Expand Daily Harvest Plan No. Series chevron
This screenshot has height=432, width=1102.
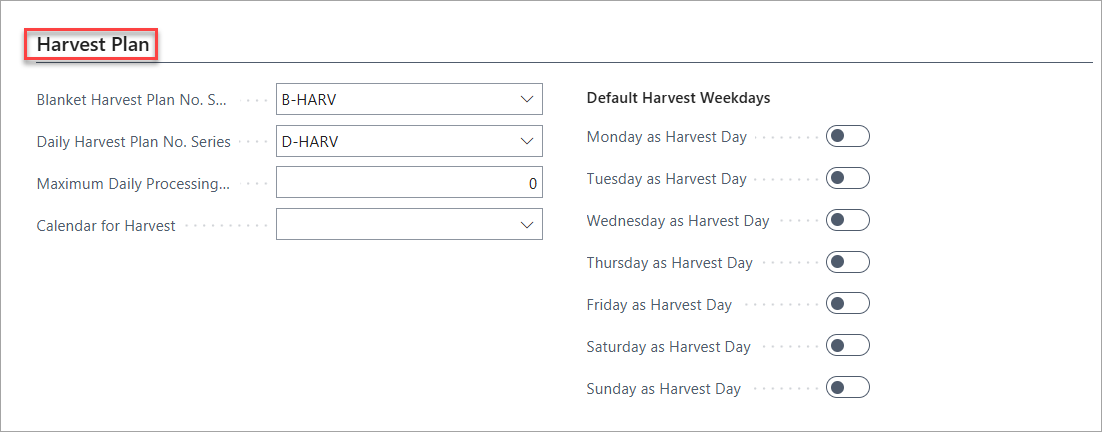[x=527, y=141]
